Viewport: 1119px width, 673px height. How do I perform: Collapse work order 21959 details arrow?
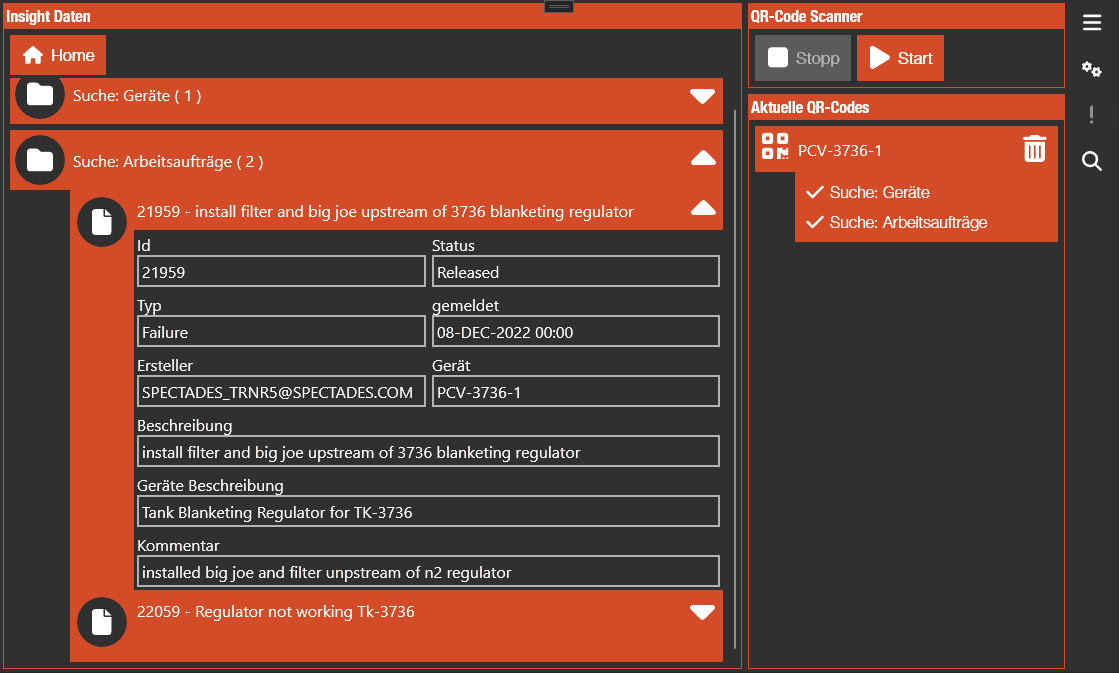(x=703, y=208)
